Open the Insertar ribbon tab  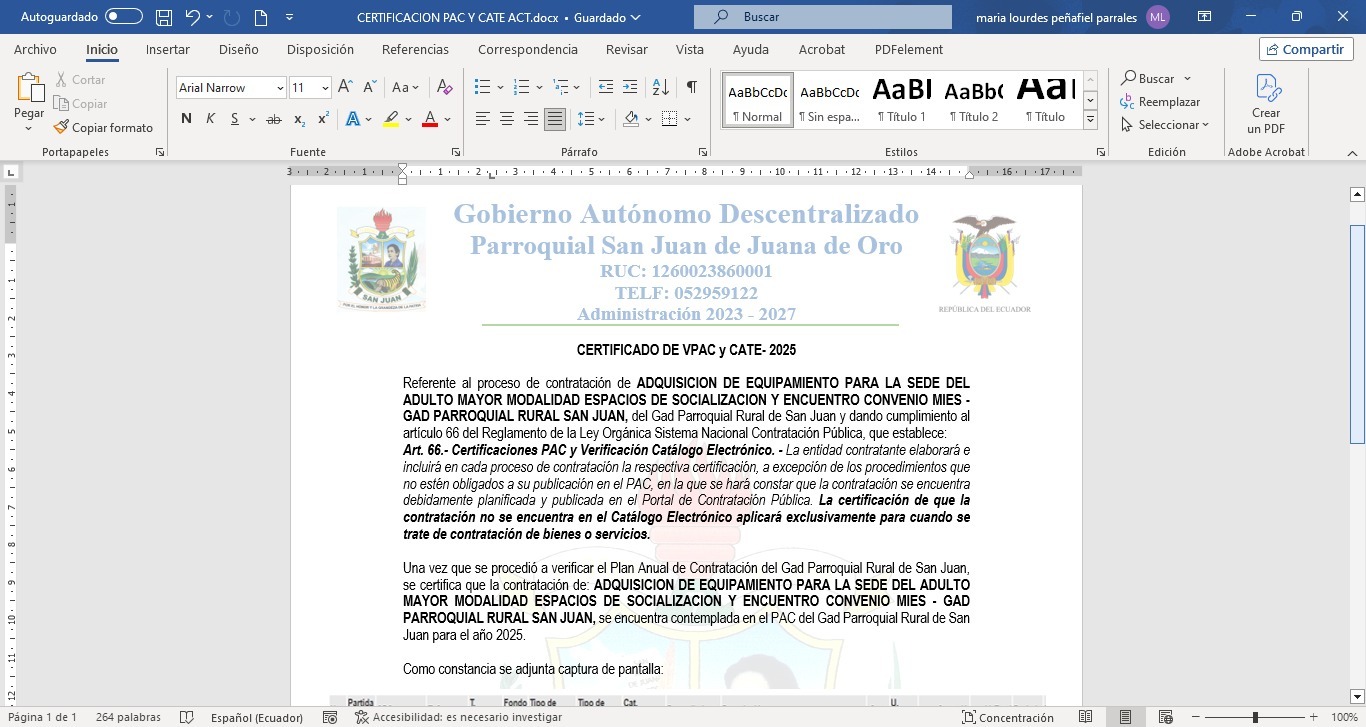[167, 49]
